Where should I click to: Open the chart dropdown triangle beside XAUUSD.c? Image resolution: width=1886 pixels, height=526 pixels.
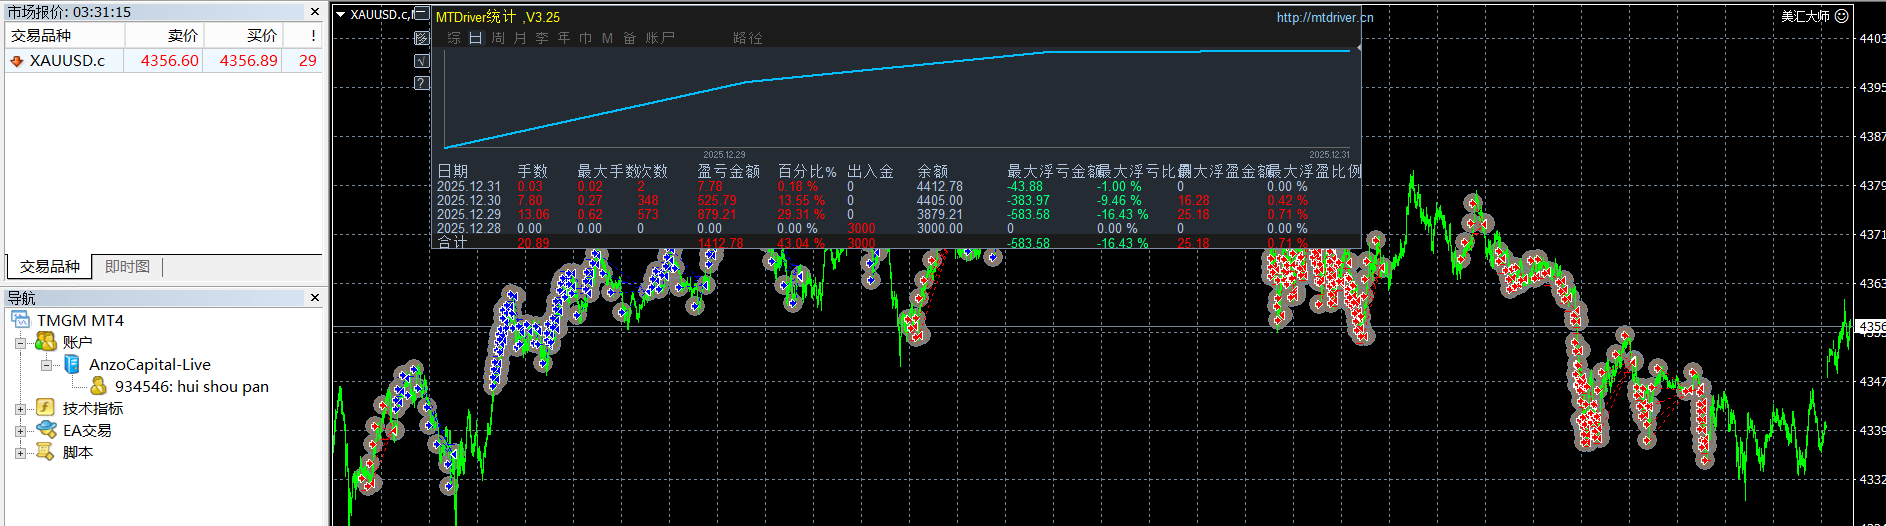[340, 15]
